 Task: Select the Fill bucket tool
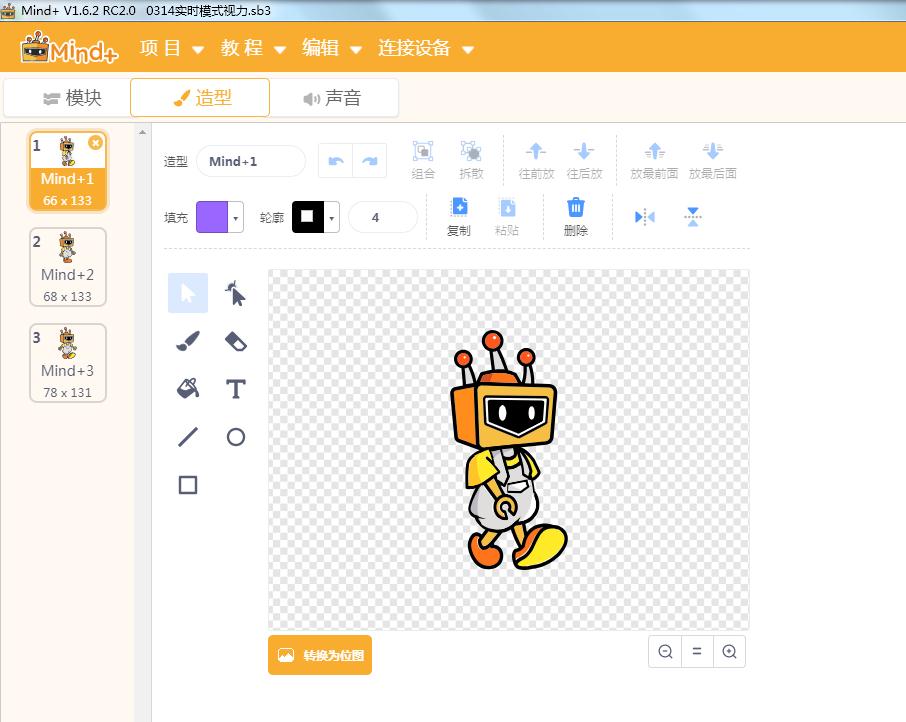(x=188, y=389)
